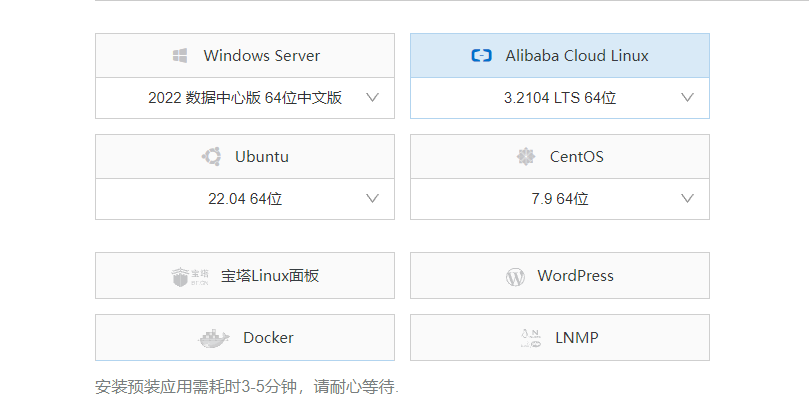Choose the 宝塔Linux面板 application image
This screenshot has height=414, width=809.
pyautogui.click(x=245, y=276)
